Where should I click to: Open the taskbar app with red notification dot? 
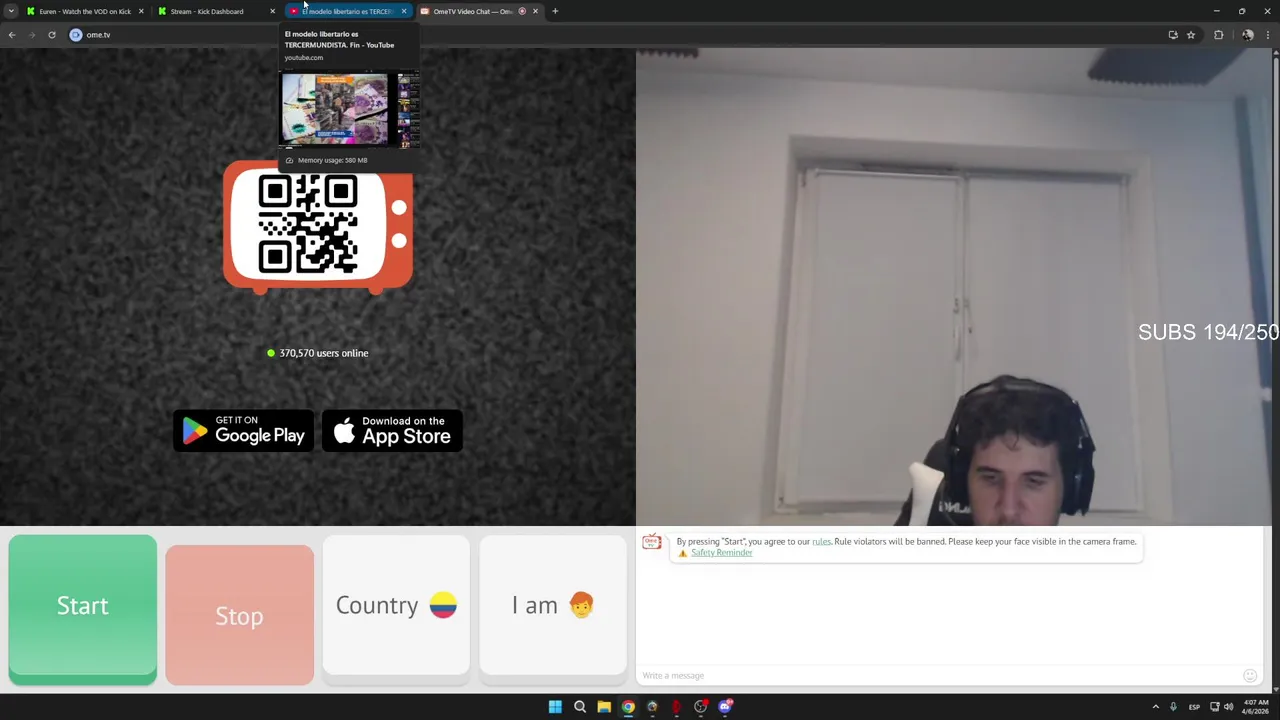(701, 707)
